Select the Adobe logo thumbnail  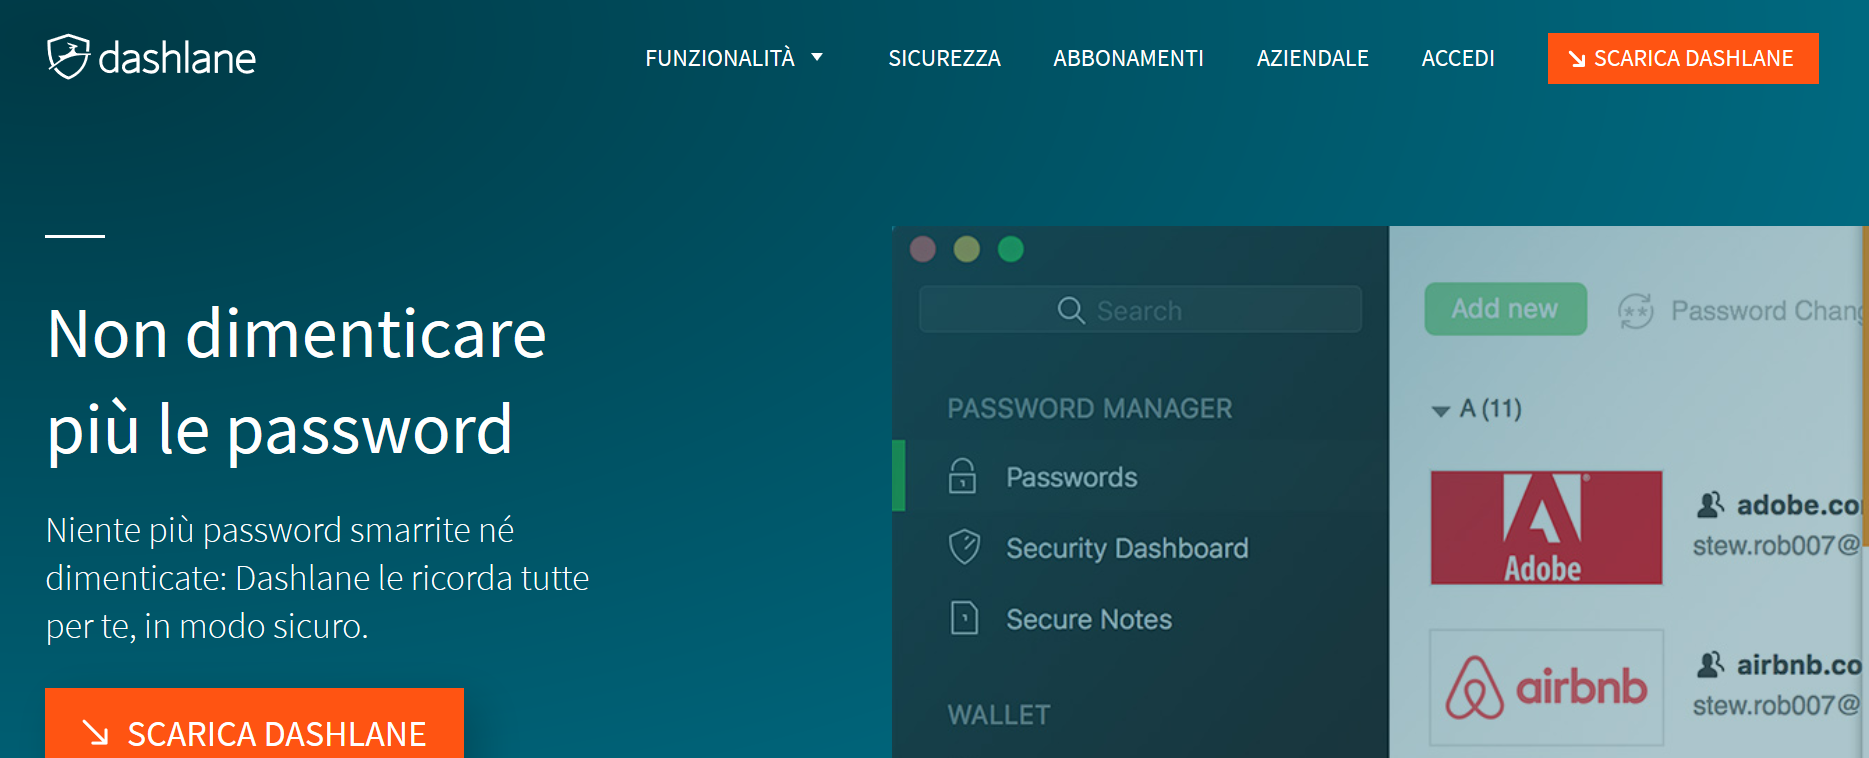[x=1546, y=527]
